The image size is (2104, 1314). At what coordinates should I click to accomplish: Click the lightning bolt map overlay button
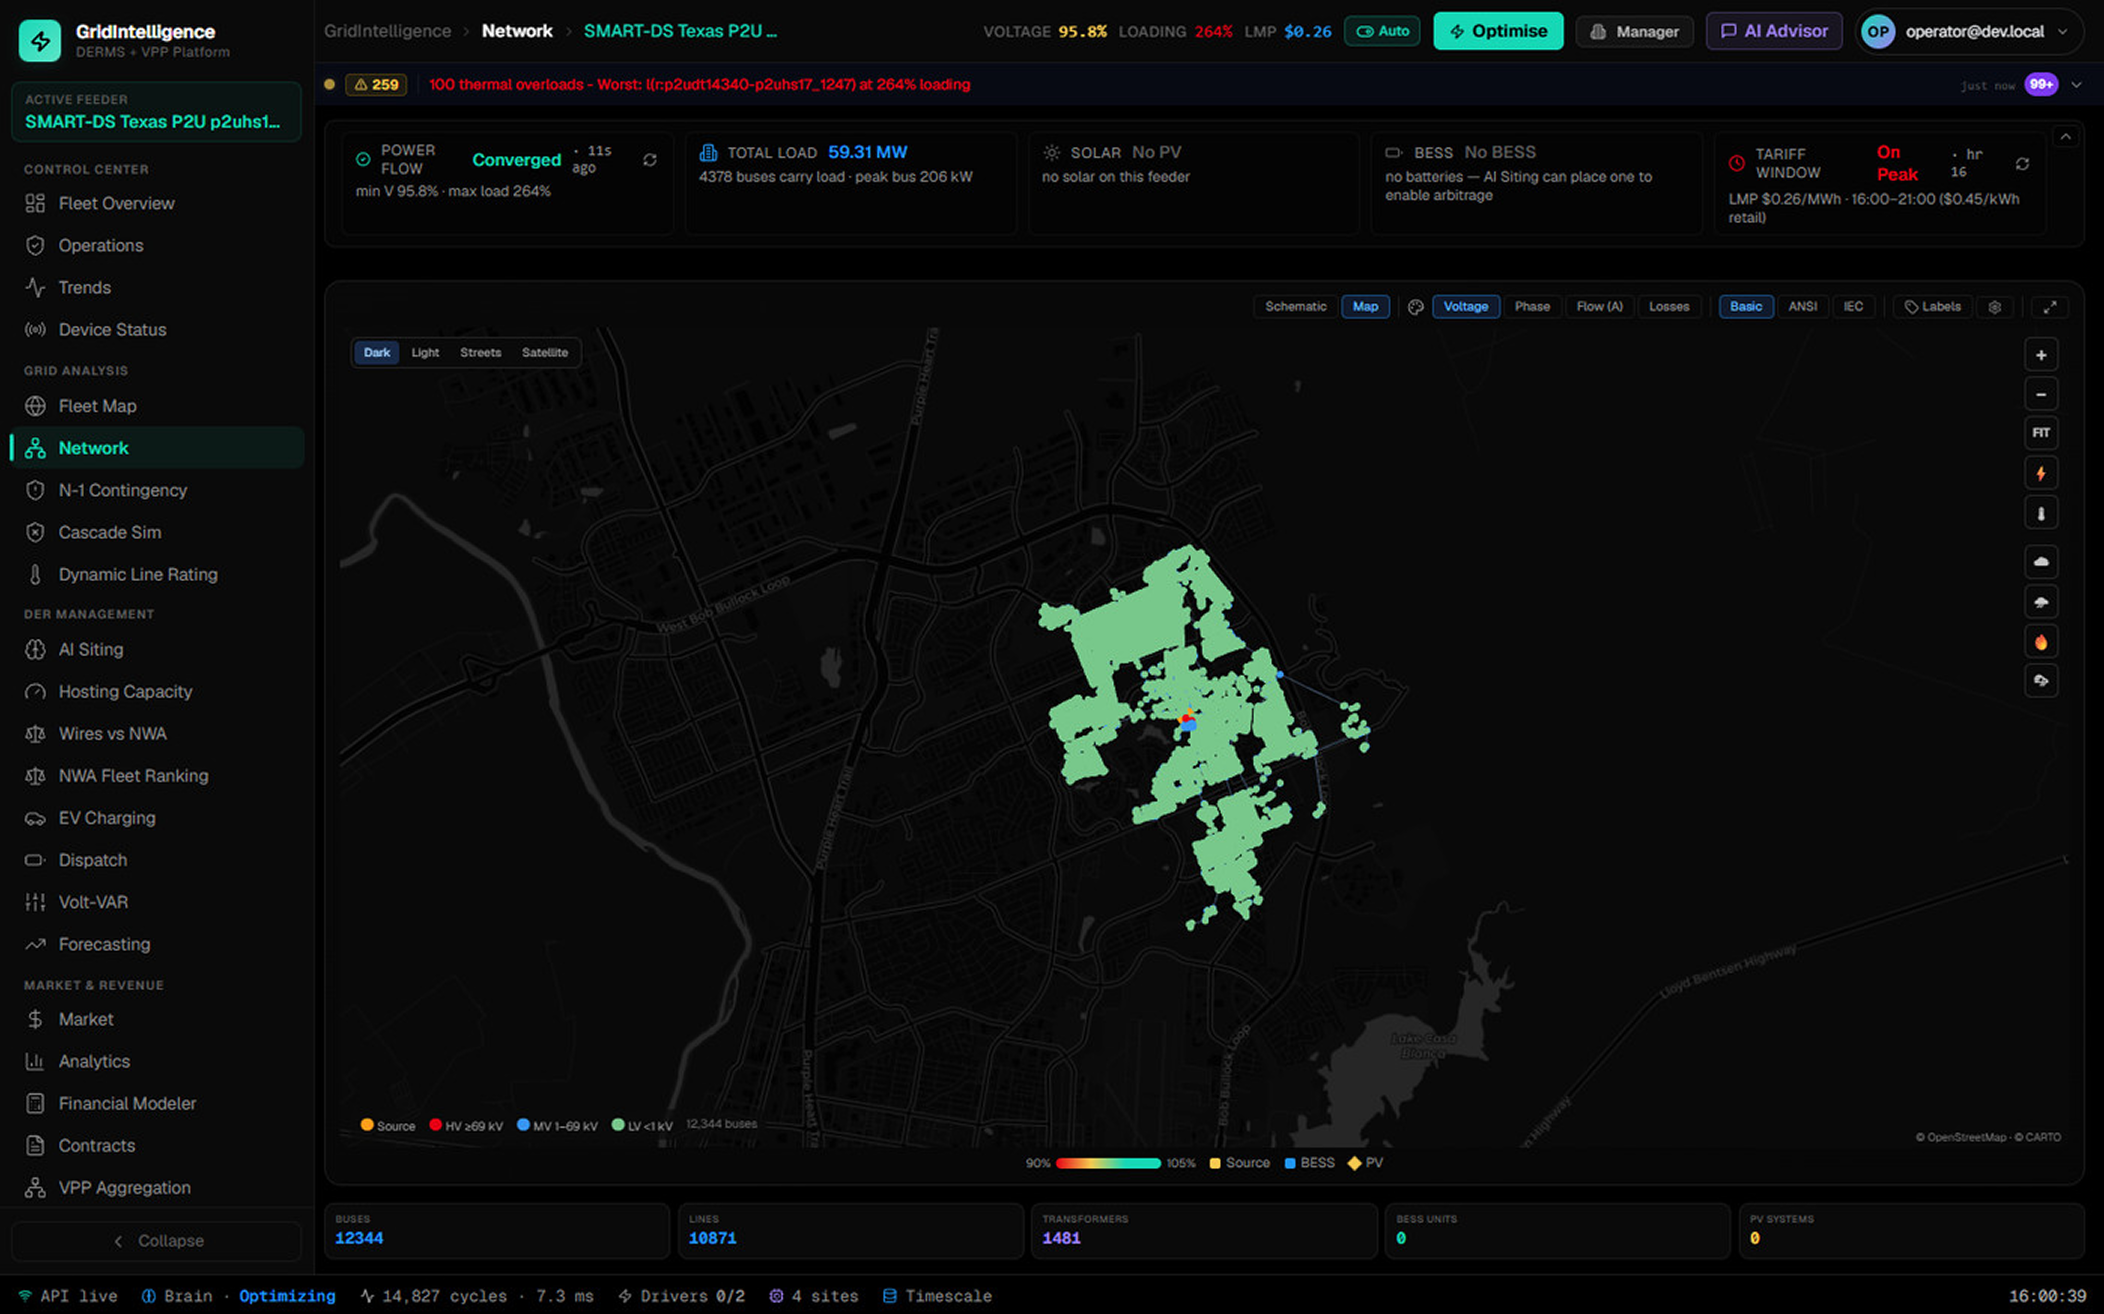(x=2041, y=474)
